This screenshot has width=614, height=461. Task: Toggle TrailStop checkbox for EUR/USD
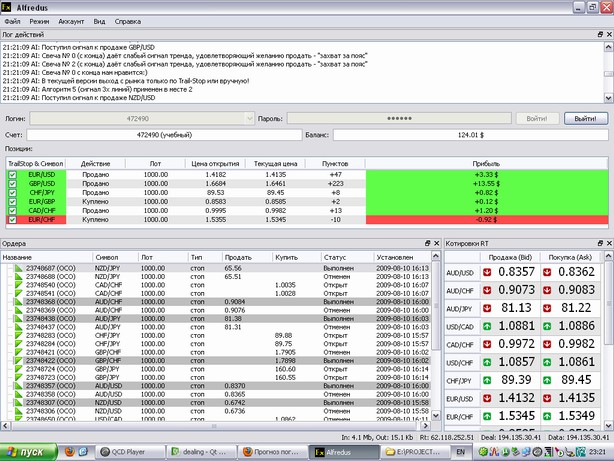click(x=13, y=175)
